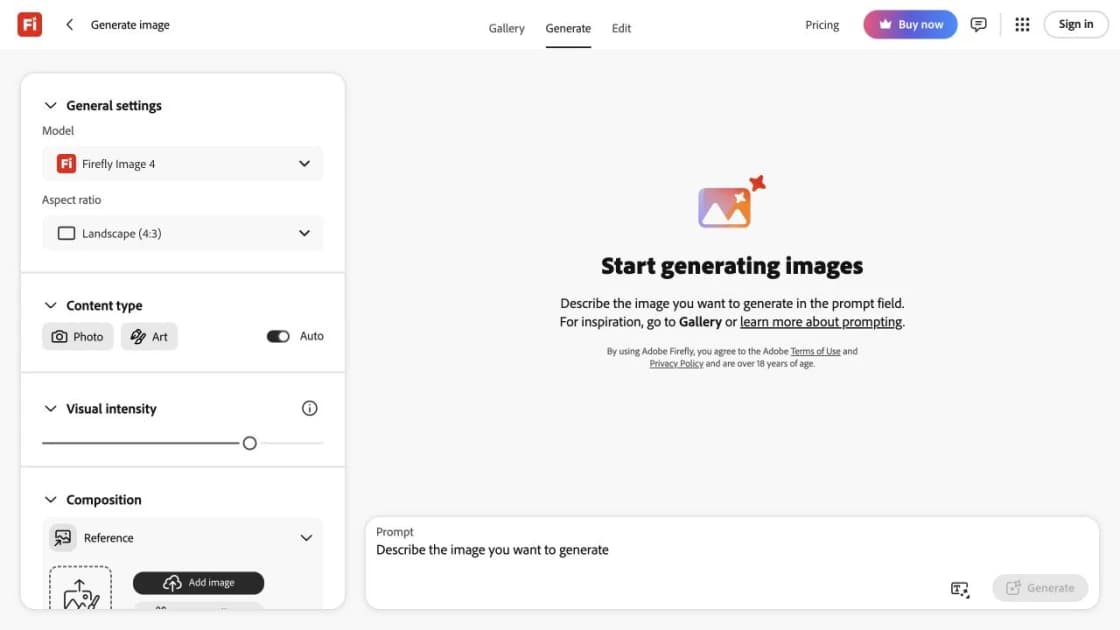Click the Start generating images illustration
This screenshot has width=1120, height=630.
[731, 202]
